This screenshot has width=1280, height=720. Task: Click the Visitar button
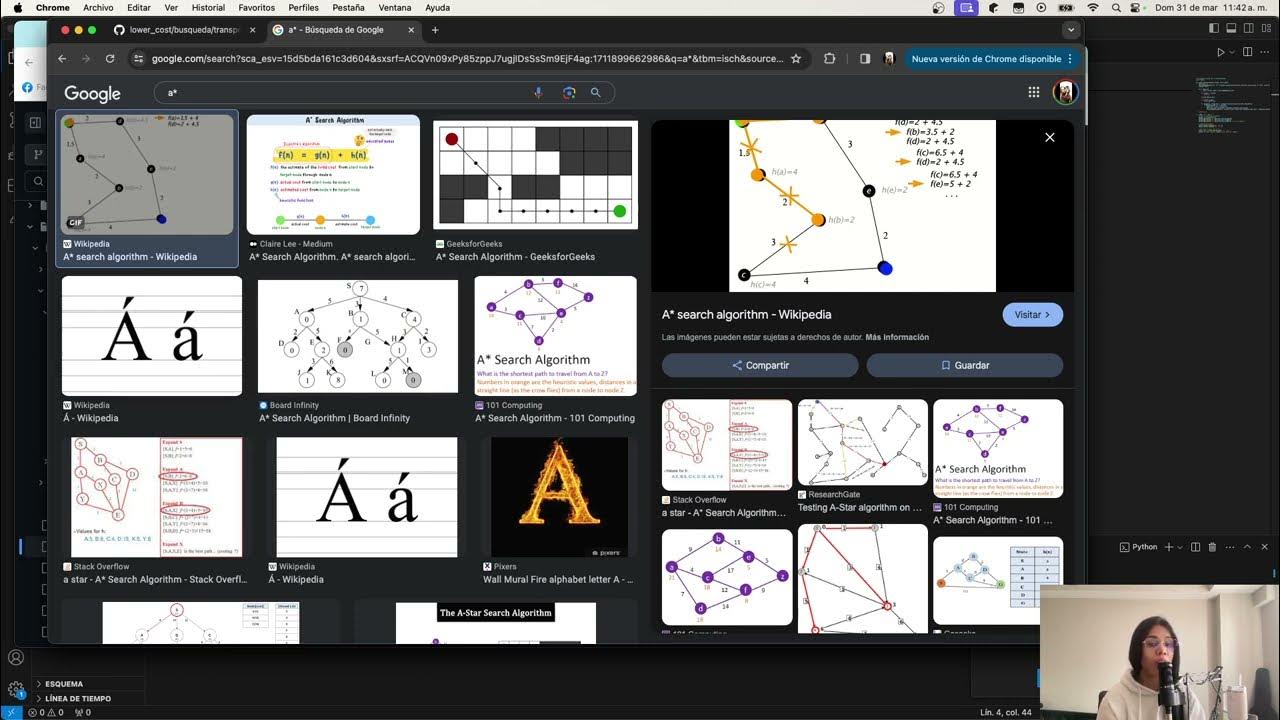pyautogui.click(x=1032, y=314)
